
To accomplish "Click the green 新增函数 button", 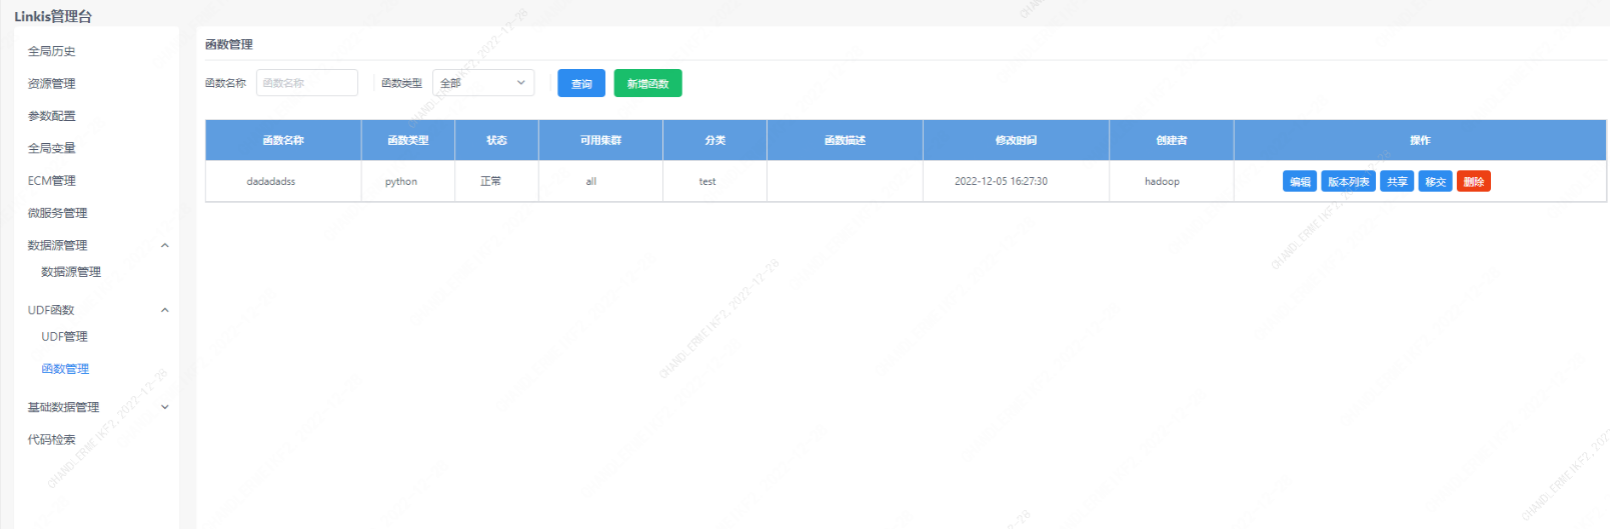I will [647, 84].
